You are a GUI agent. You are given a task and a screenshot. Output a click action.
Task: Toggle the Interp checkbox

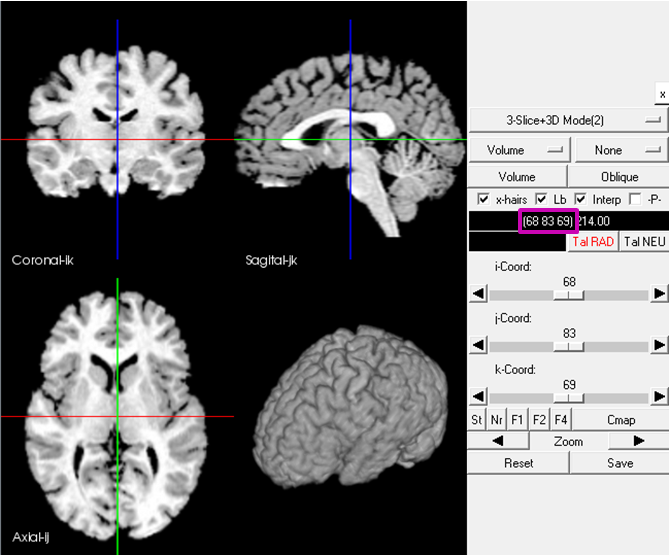pyautogui.click(x=580, y=199)
